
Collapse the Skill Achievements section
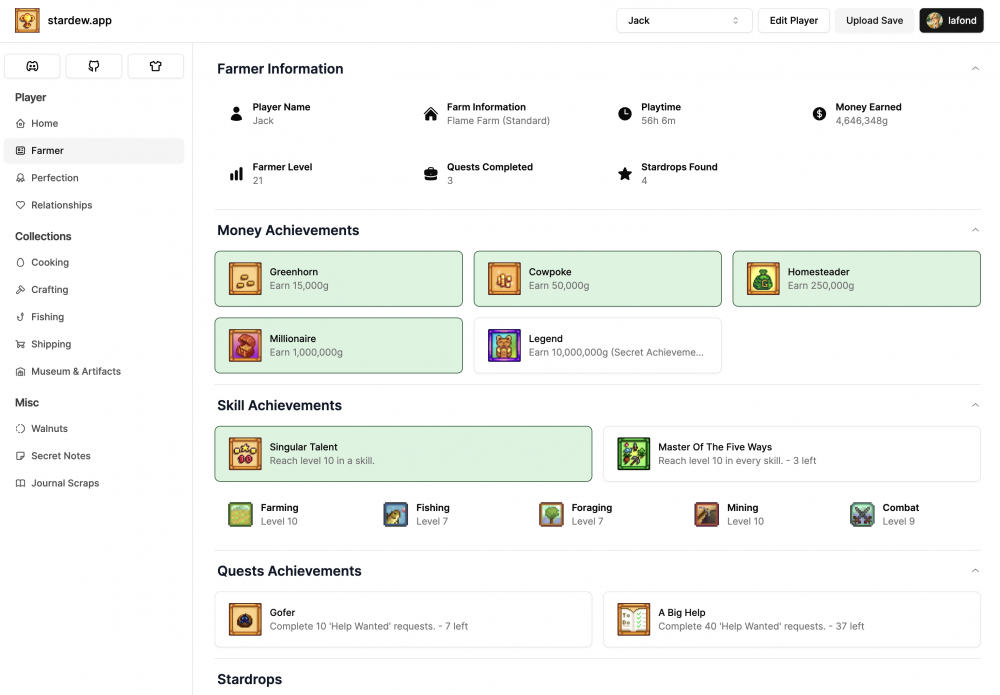pyautogui.click(x=975, y=405)
